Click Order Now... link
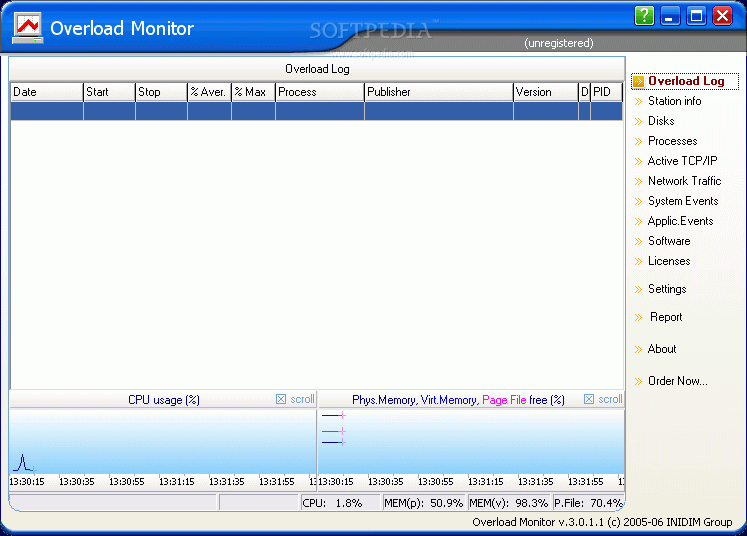747x536 pixels. [677, 381]
